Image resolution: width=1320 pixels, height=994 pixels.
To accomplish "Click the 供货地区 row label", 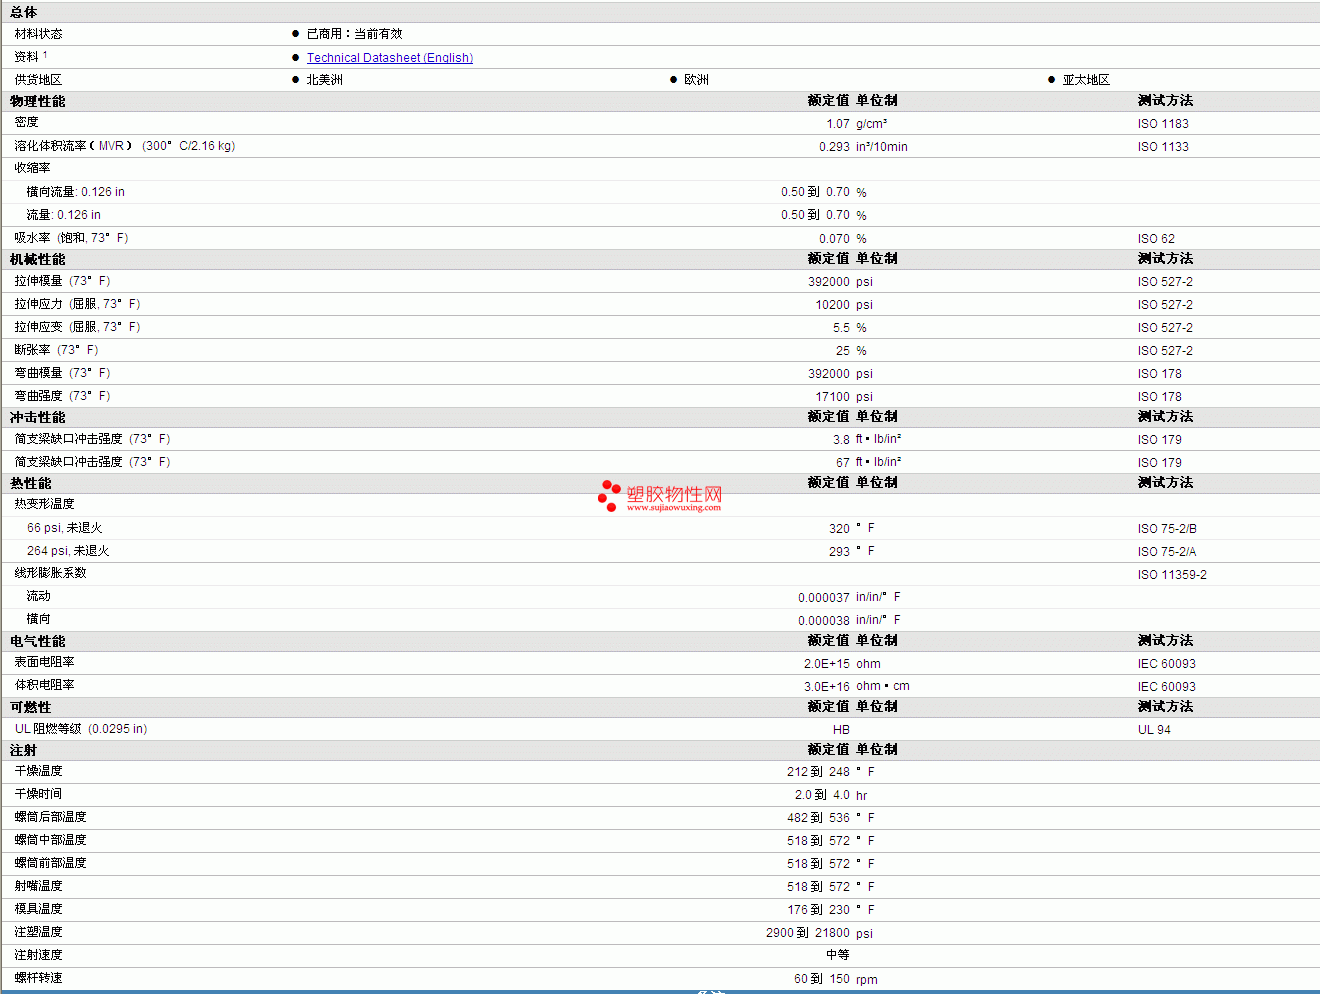I will click(x=38, y=80).
